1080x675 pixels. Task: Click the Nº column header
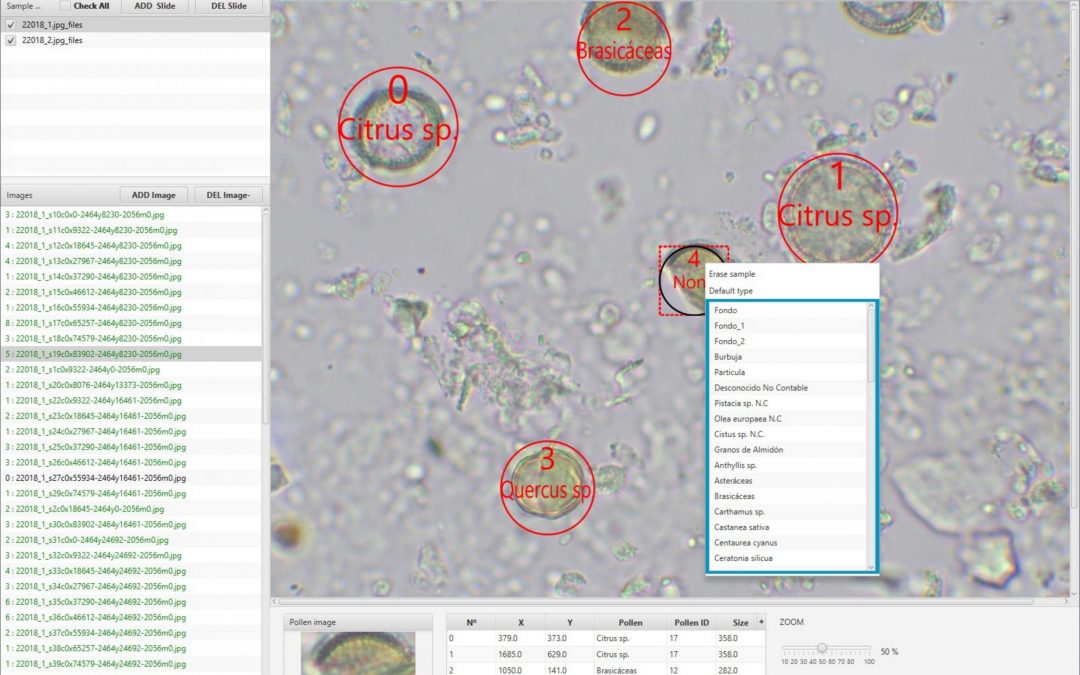point(471,622)
